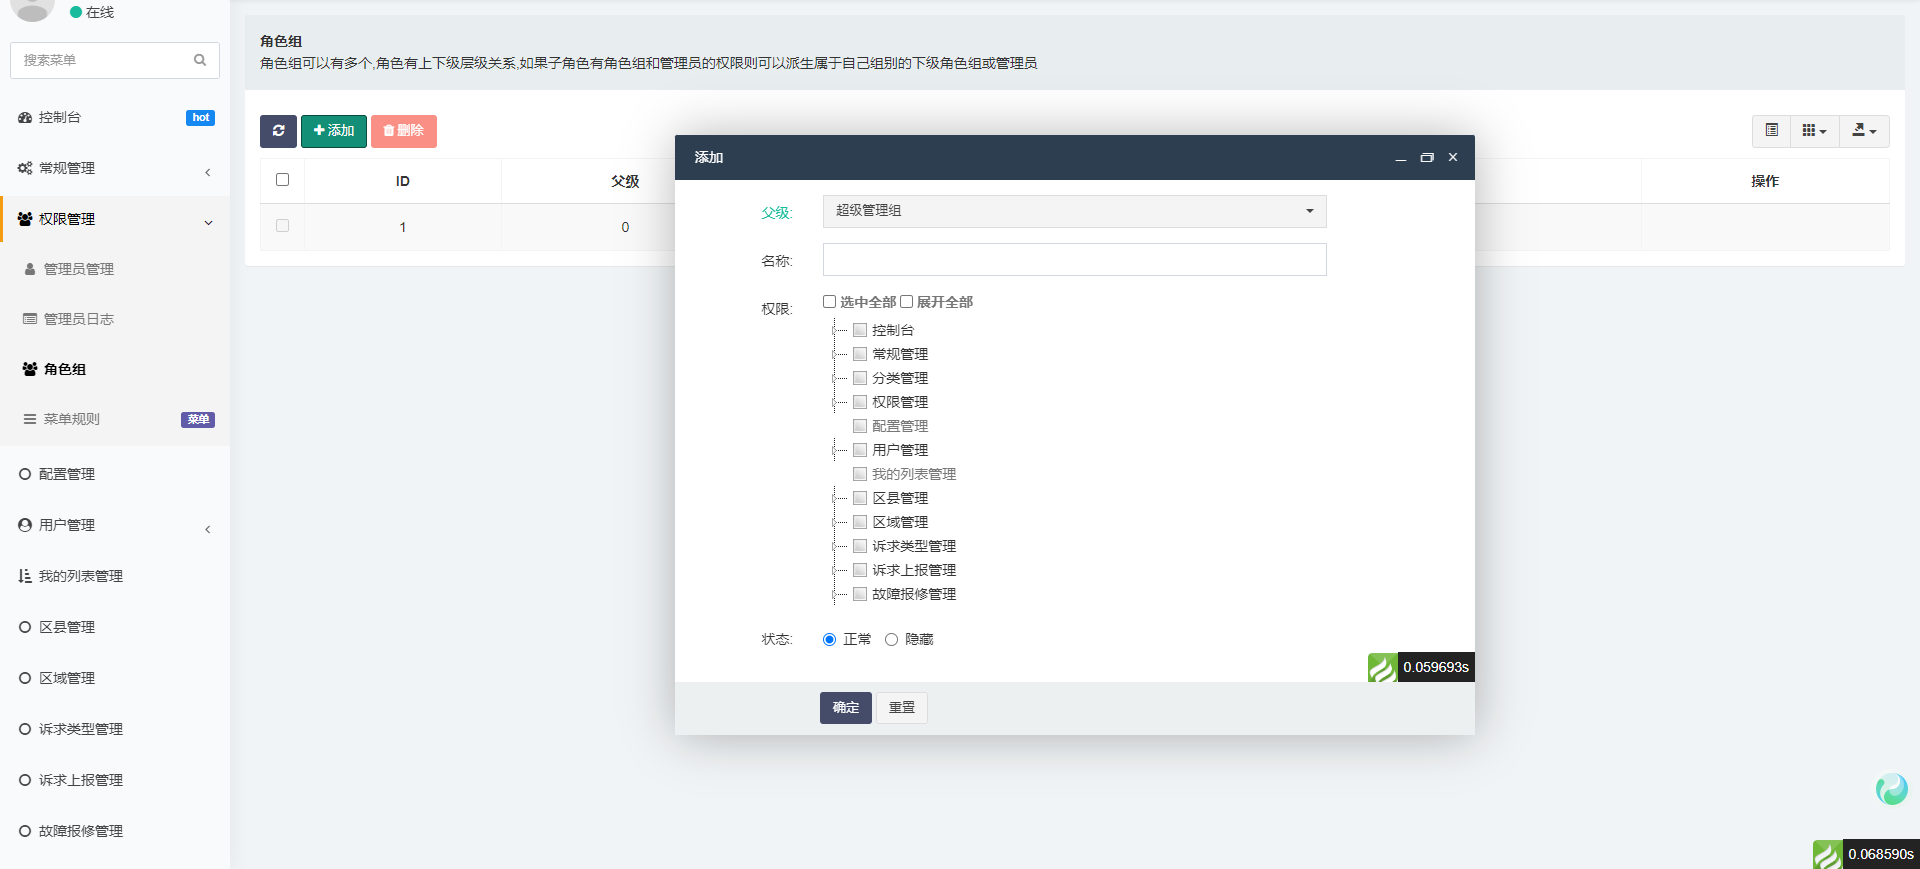
Task: Open 管理员日志 in sidebar menu
Action: coord(78,319)
